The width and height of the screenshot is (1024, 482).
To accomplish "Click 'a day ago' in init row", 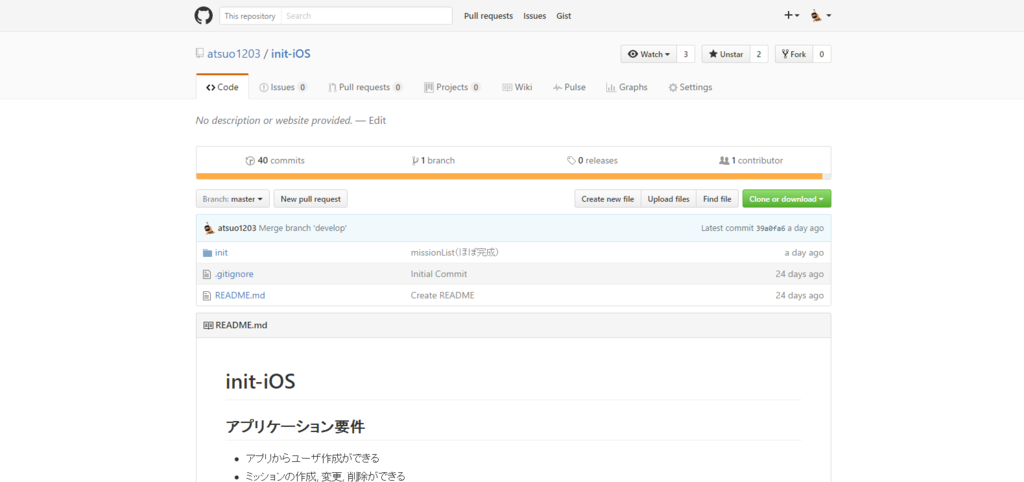I will [x=804, y=253].
